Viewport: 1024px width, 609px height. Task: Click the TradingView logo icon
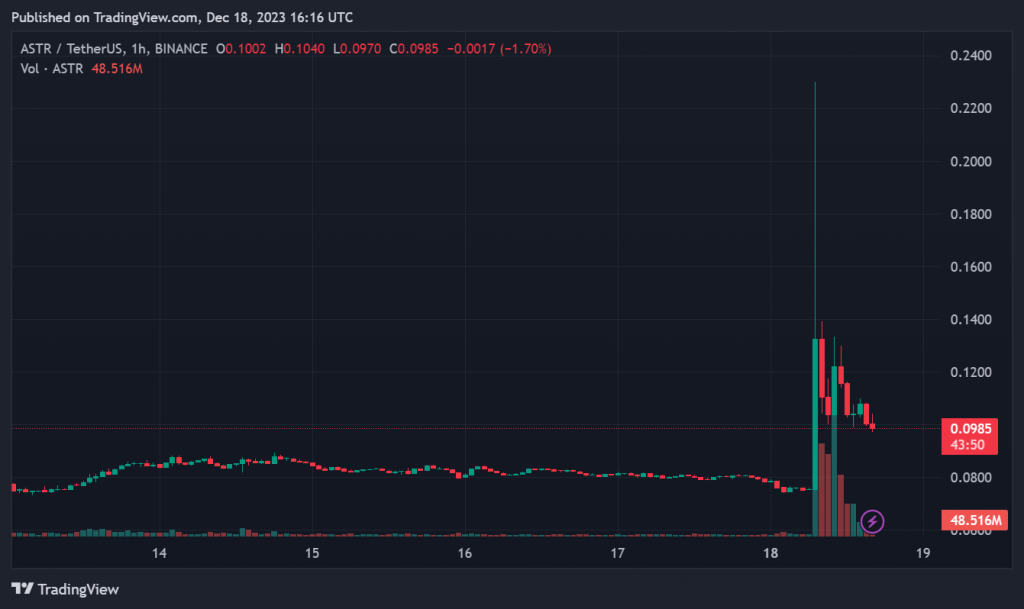(24, 589)
